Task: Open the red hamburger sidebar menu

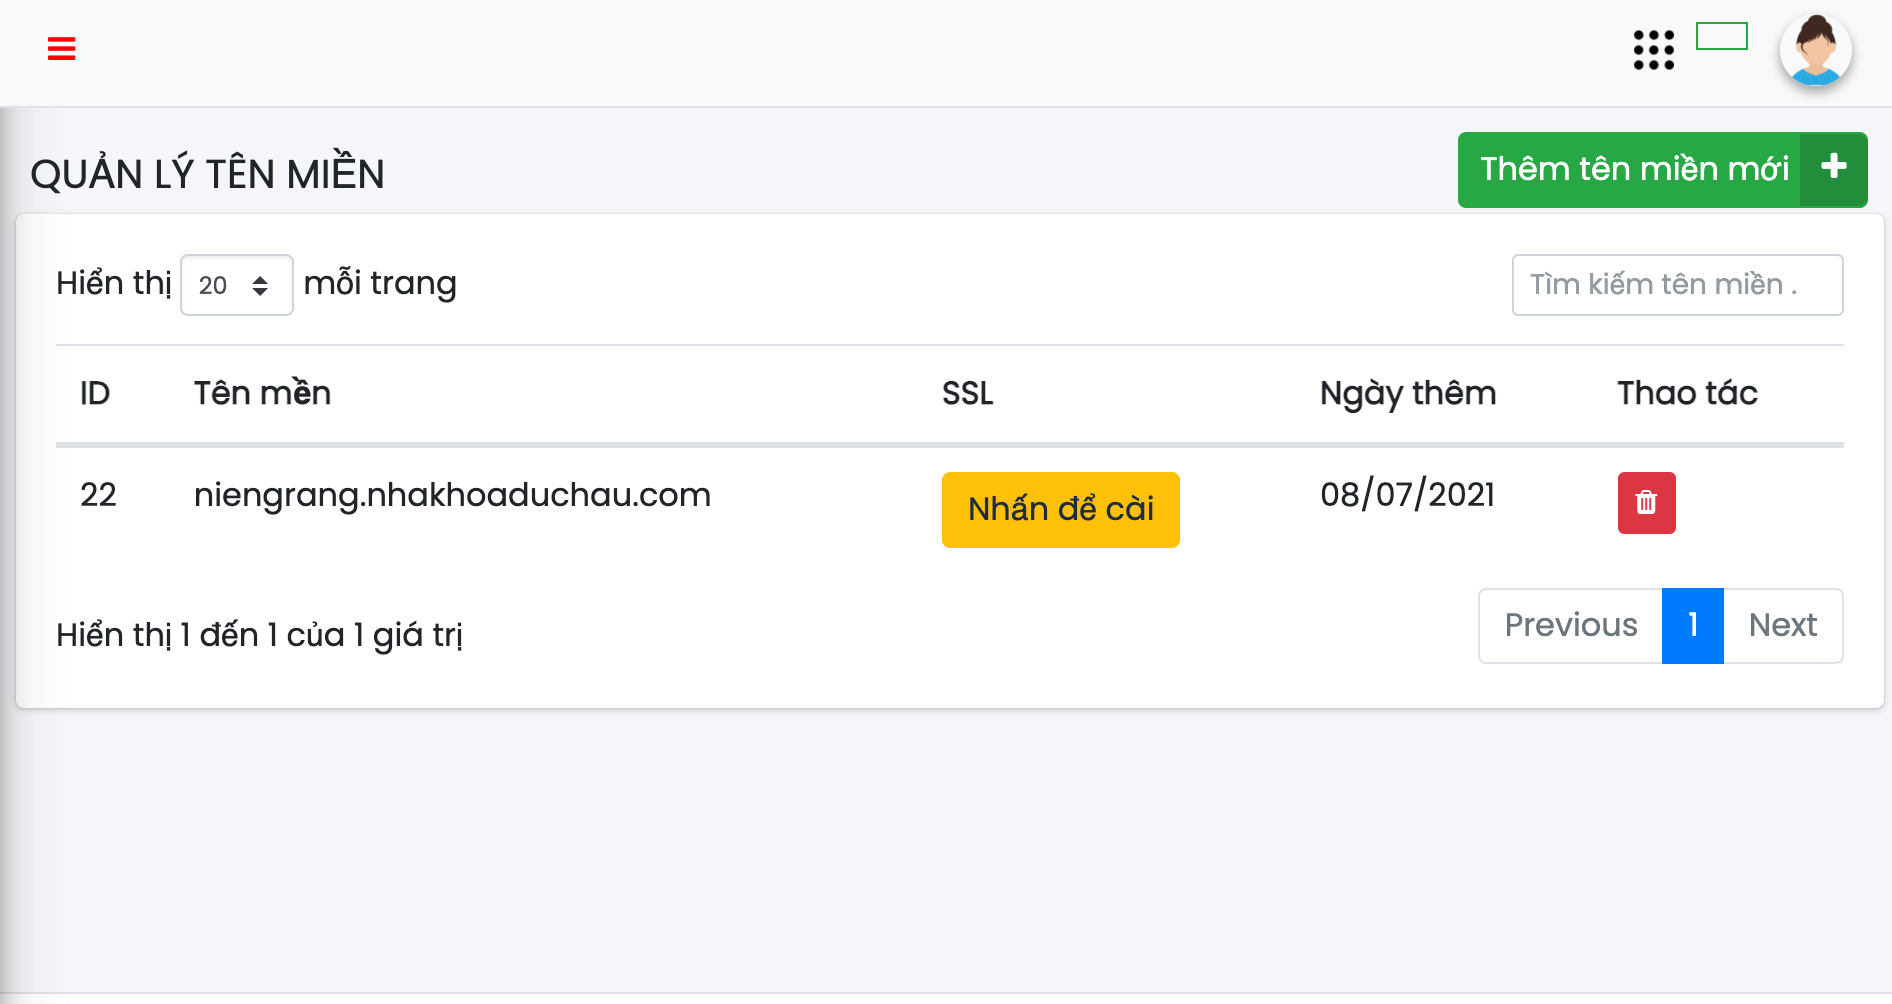Action: (x=62, y=49)
